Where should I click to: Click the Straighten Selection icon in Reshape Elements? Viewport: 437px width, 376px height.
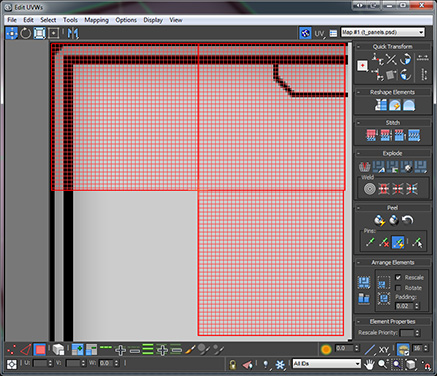(x=380, y=105)
